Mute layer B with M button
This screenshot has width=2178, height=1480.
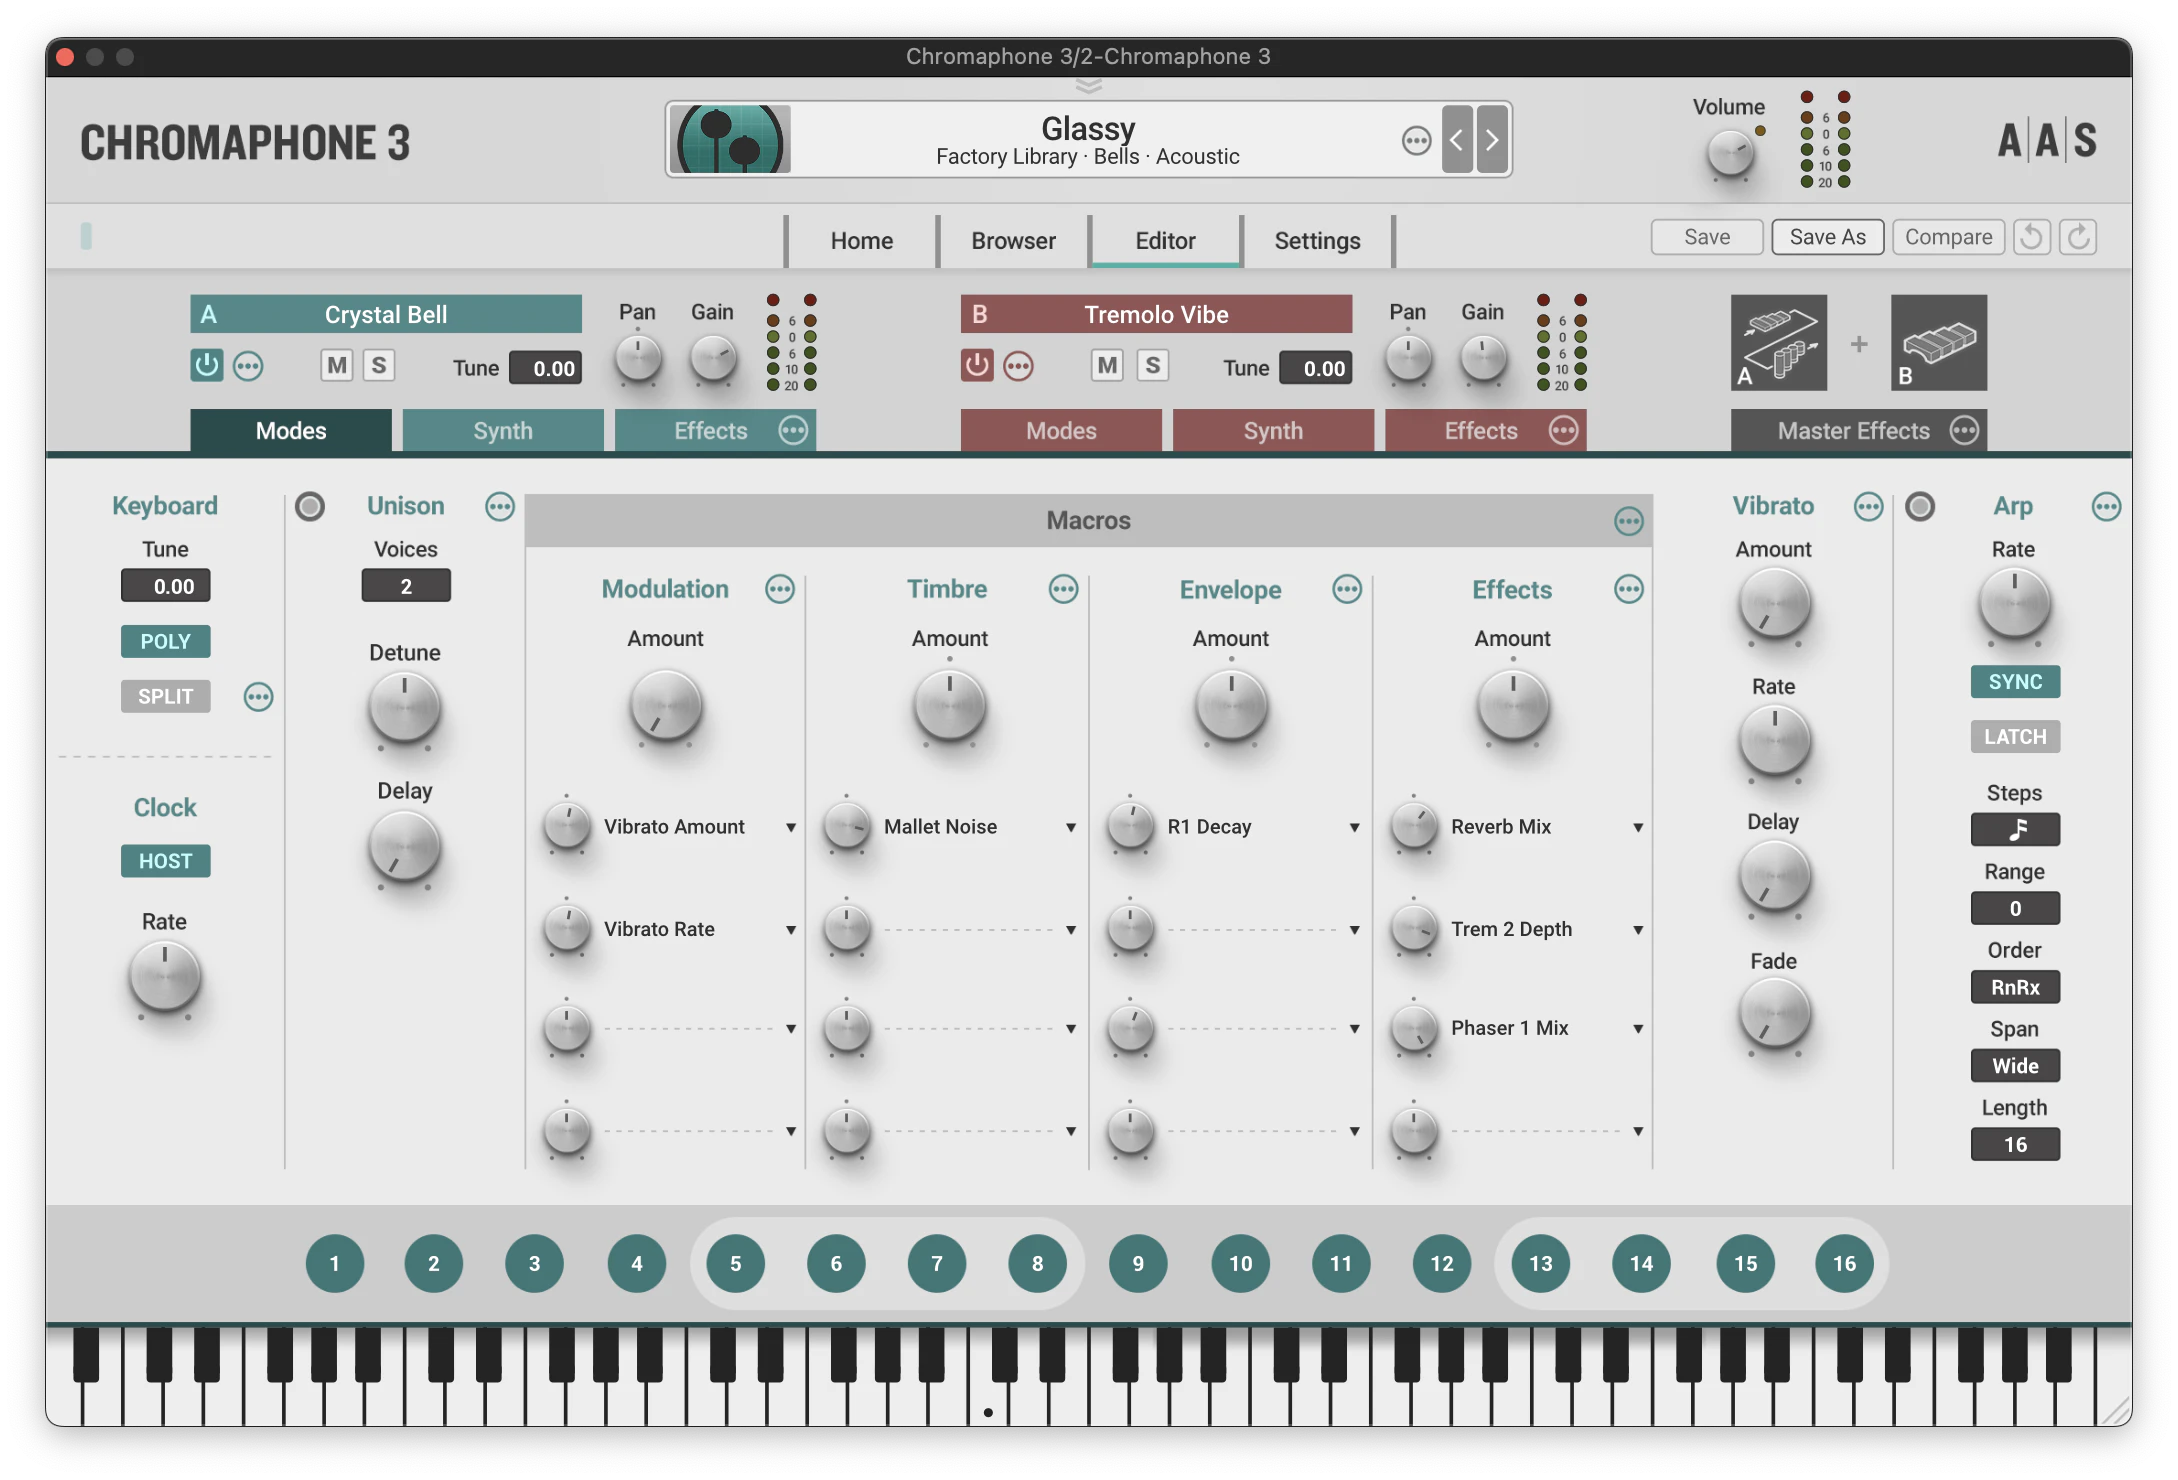[x=1107, y=366]
